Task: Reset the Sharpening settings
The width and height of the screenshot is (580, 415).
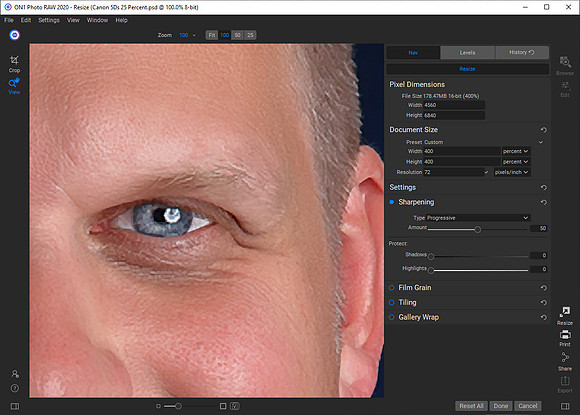Action: point(543,202)
